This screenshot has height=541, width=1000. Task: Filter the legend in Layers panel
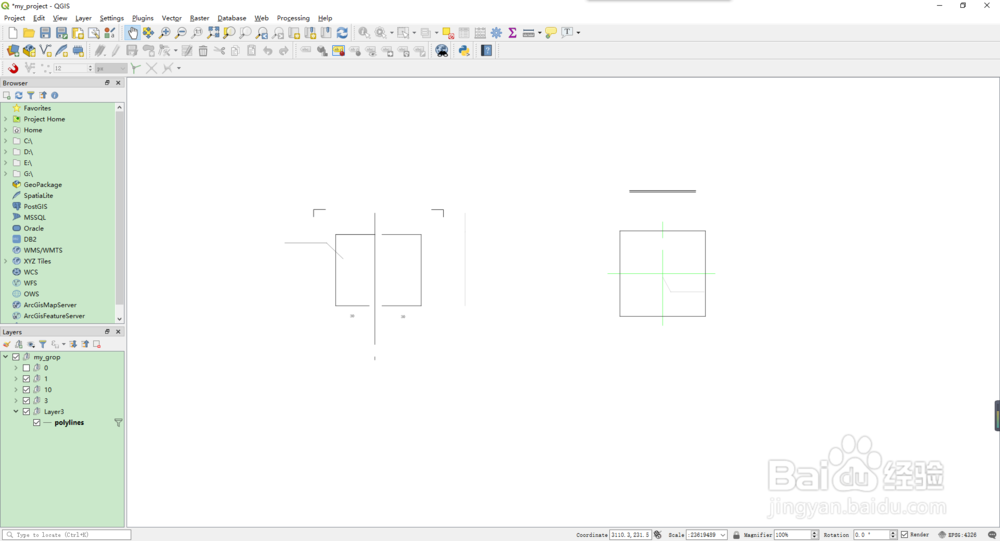pyautogui.click(x=43, y=344)
